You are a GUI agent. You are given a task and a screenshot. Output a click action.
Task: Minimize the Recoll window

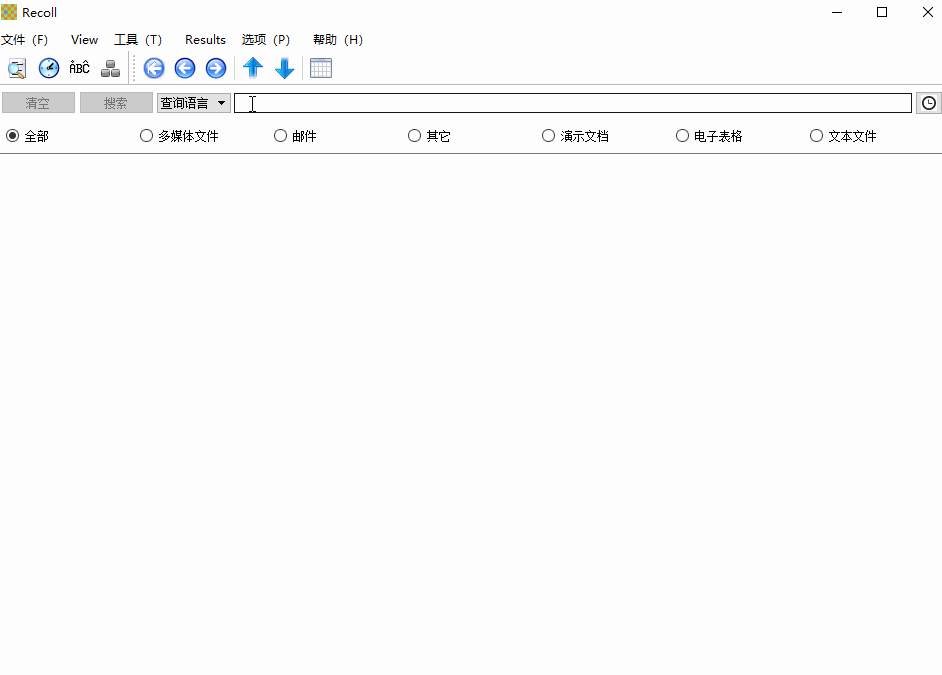(x=837, y=12)
